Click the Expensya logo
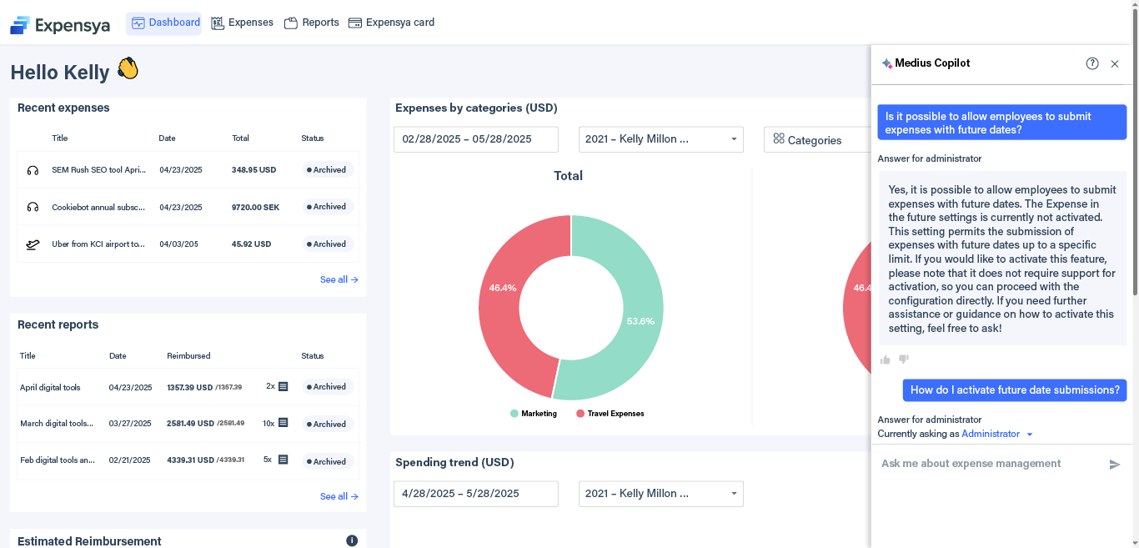1139x548 pixels. click(x=60, y=25)
